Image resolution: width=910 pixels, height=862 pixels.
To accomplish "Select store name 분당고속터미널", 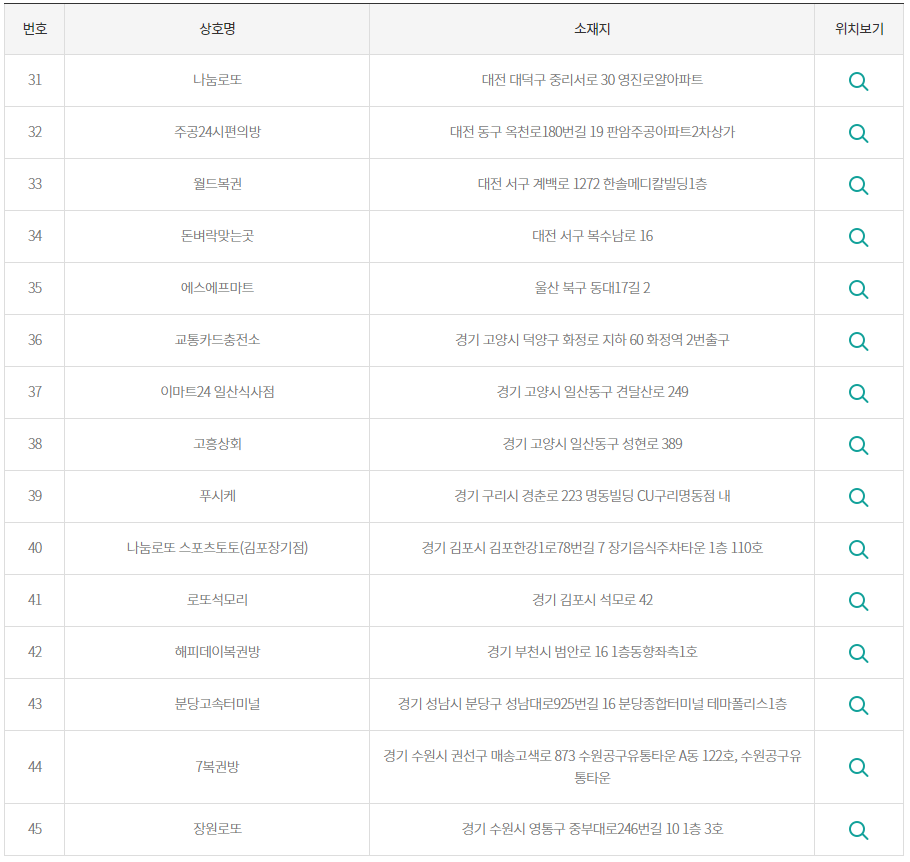I will tap(217, 704).
